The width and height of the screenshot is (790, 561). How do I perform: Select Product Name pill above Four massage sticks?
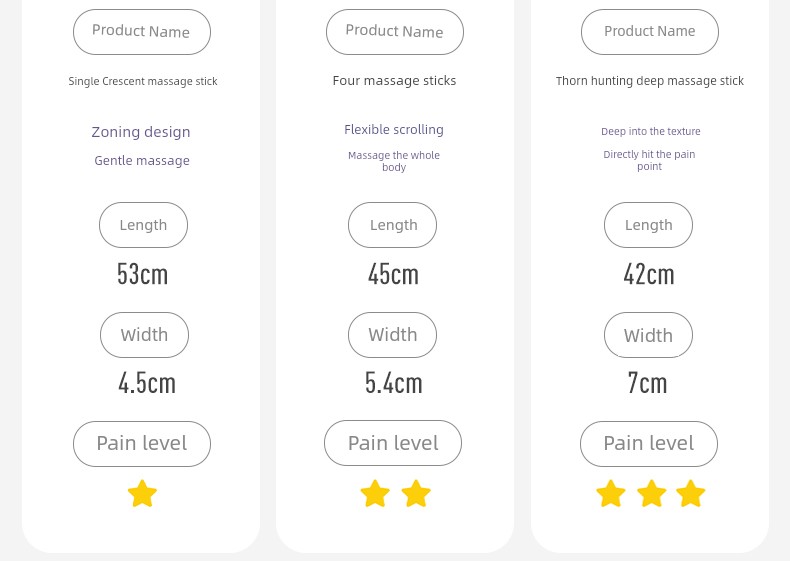[x=394, y=32]
